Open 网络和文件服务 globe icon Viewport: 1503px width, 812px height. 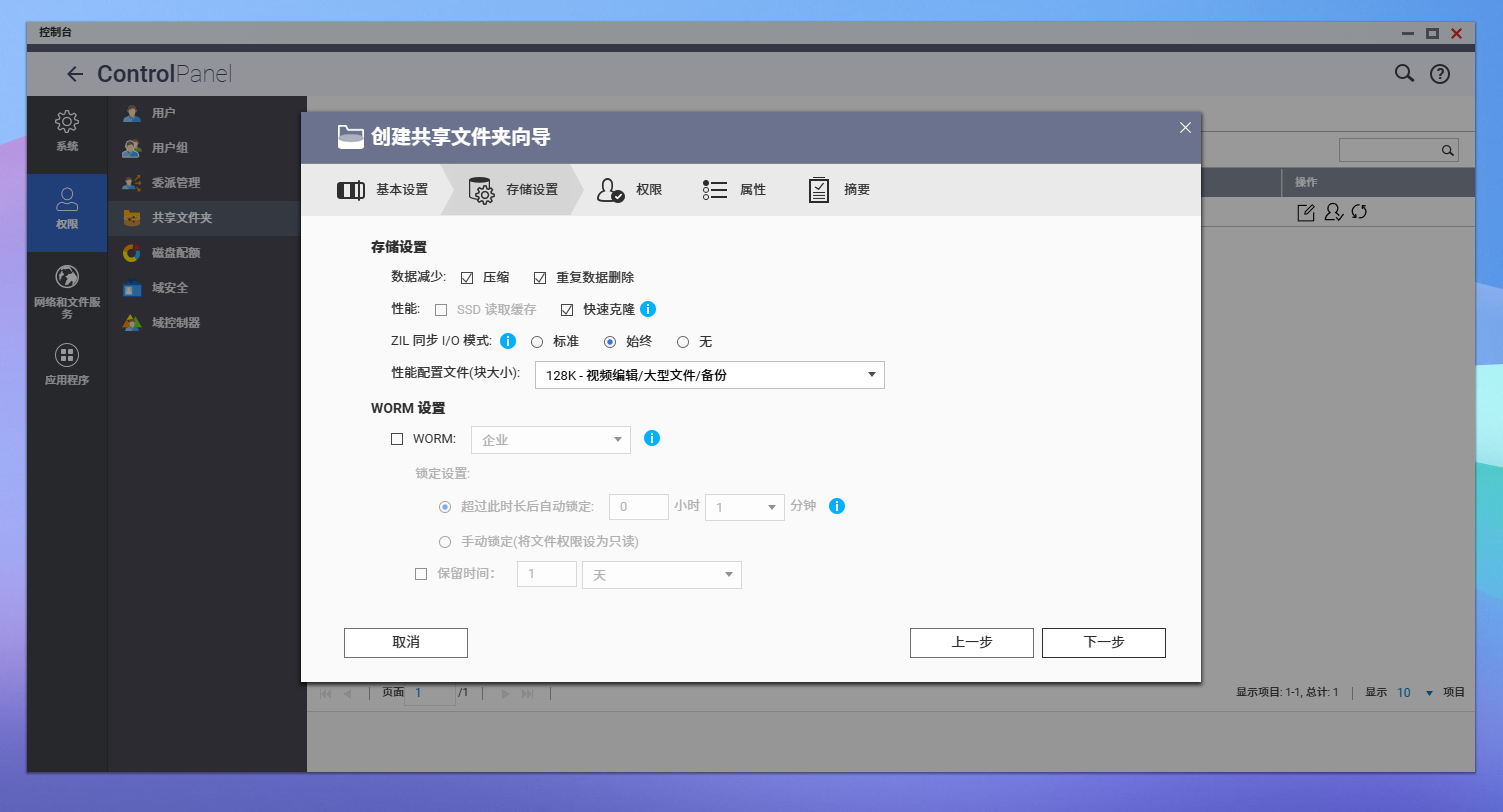click(67, 277)
